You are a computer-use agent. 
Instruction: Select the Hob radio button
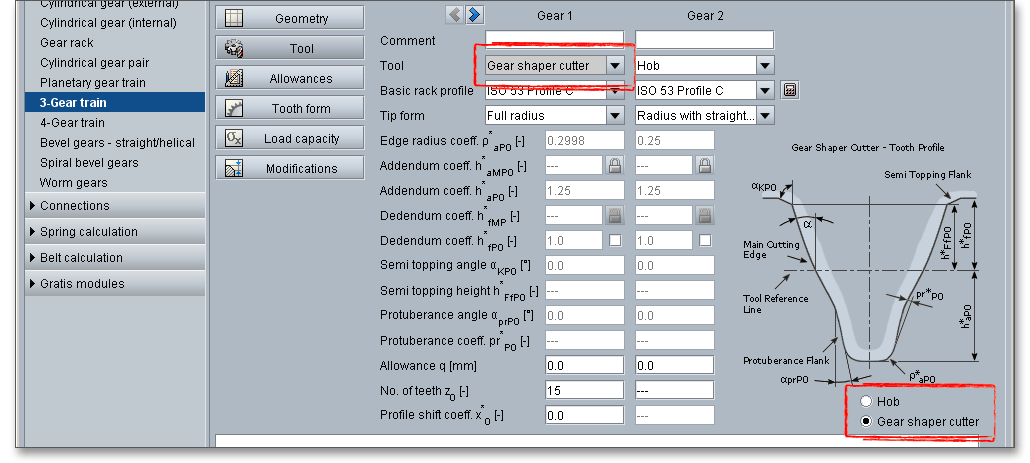[866, 401]
